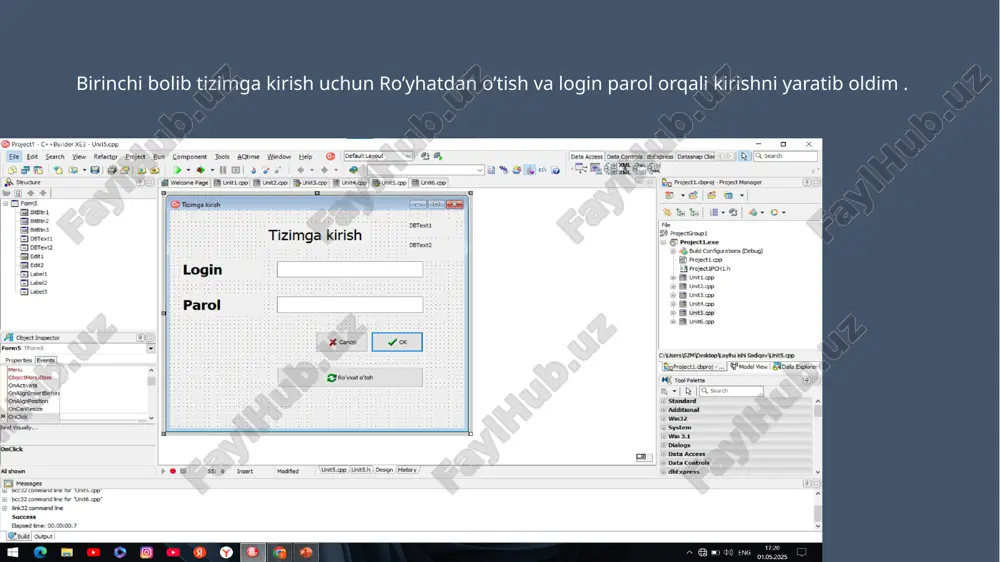Collapse the Project1.exe node

tap(663, 242)
